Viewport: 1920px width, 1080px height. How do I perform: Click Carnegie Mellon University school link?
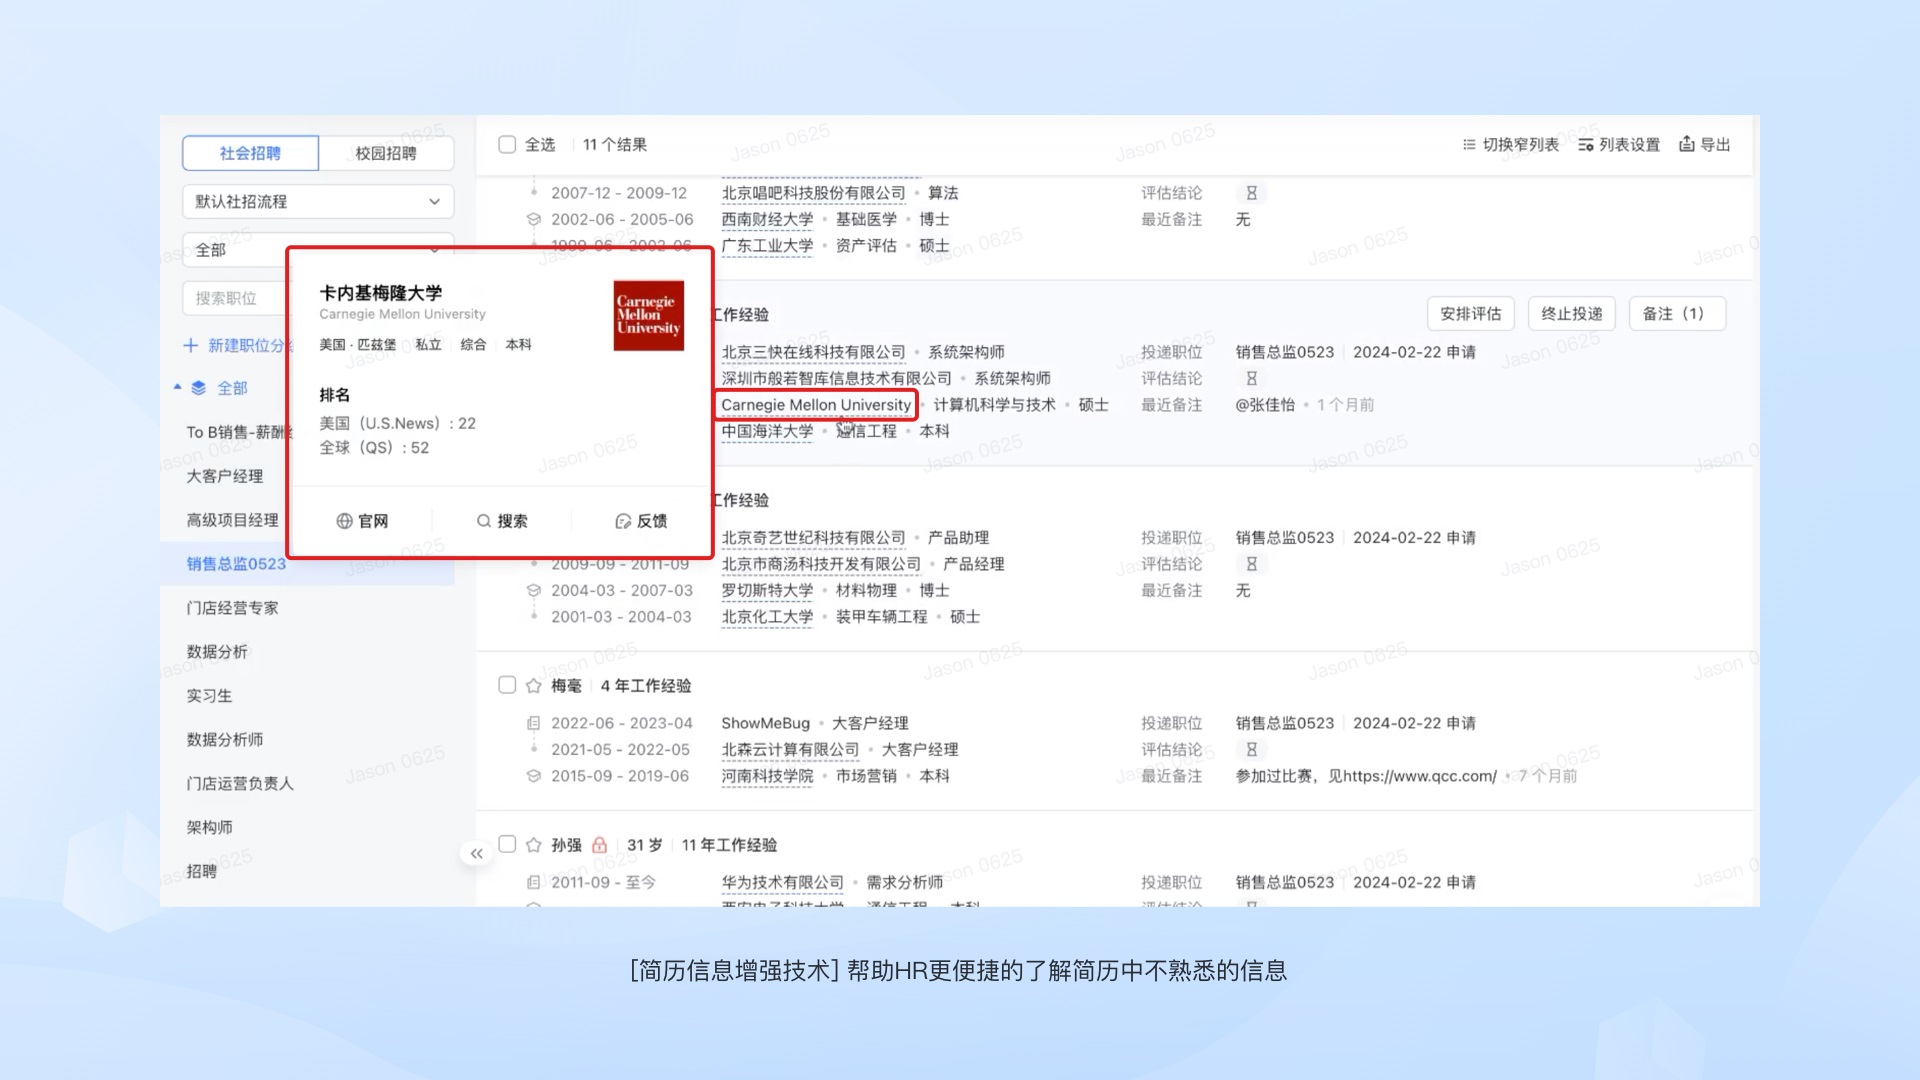pyautogui.click(x=816, y=405)
